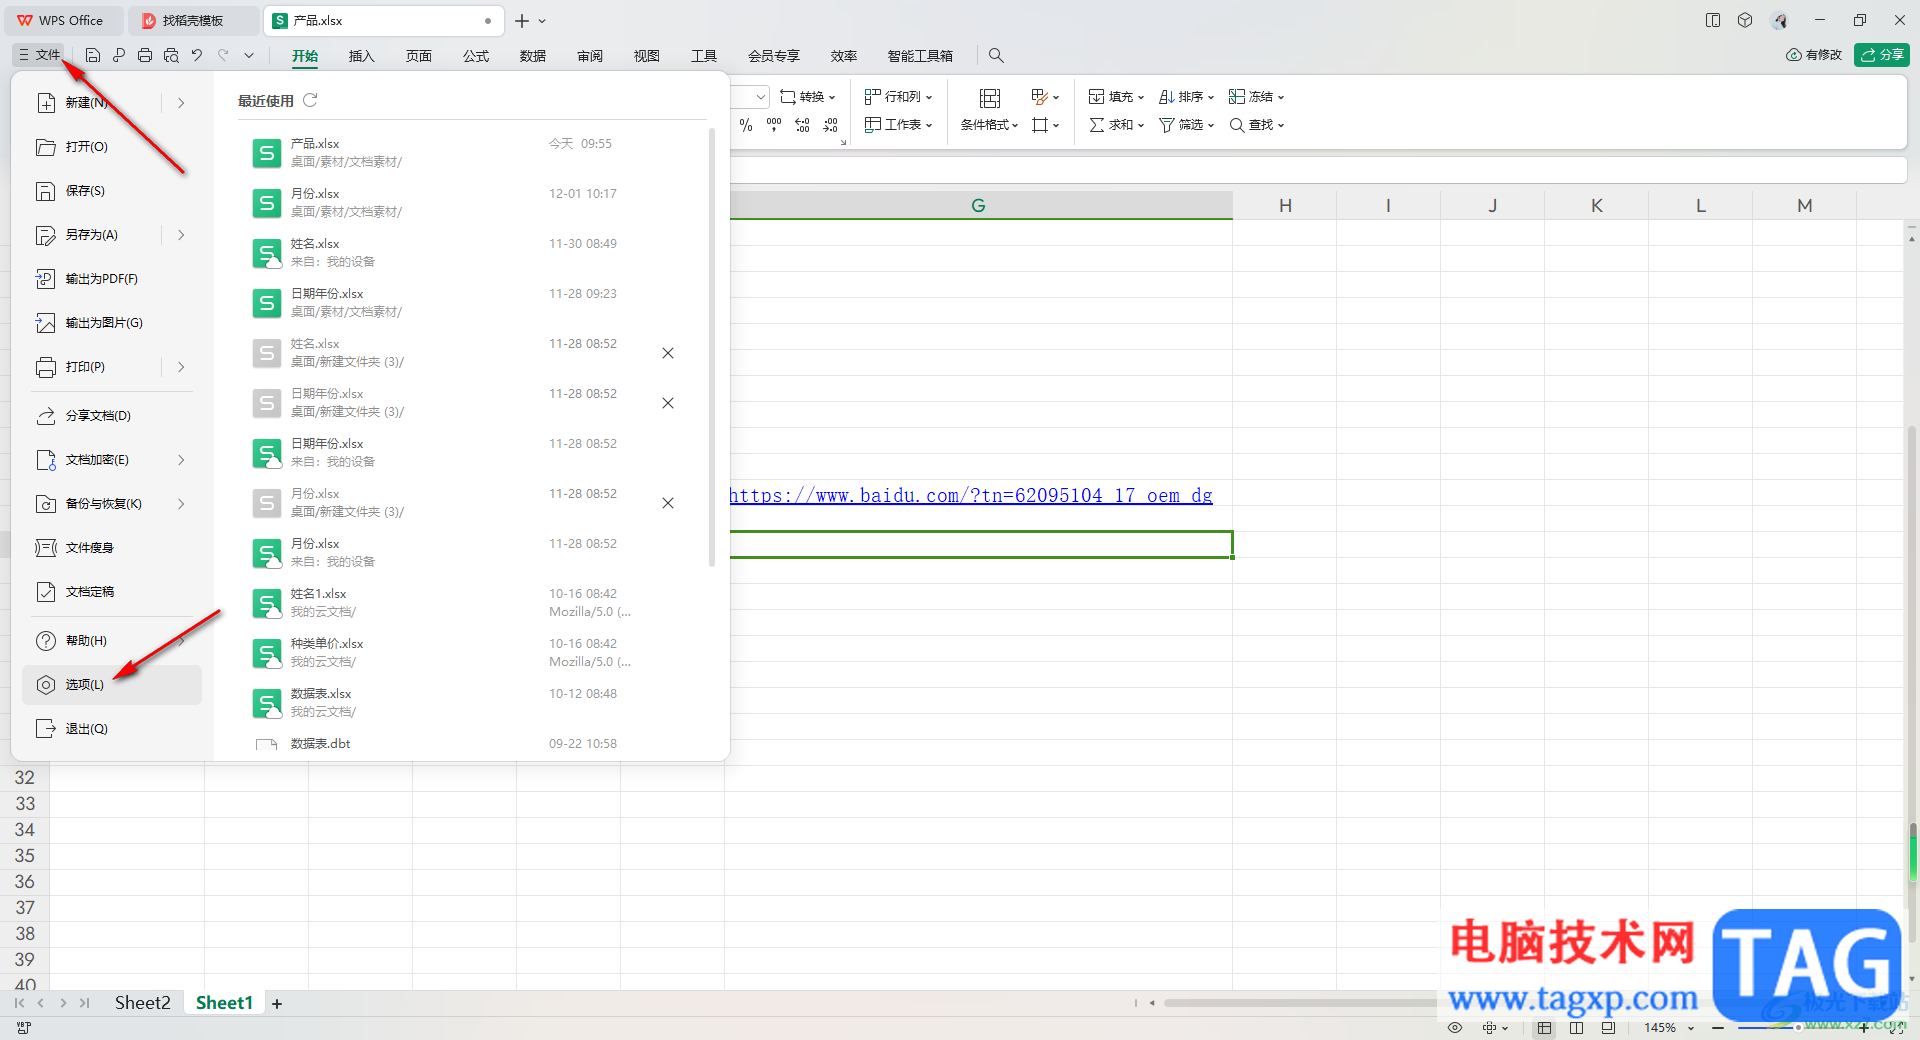Apply percent number format

746,125
